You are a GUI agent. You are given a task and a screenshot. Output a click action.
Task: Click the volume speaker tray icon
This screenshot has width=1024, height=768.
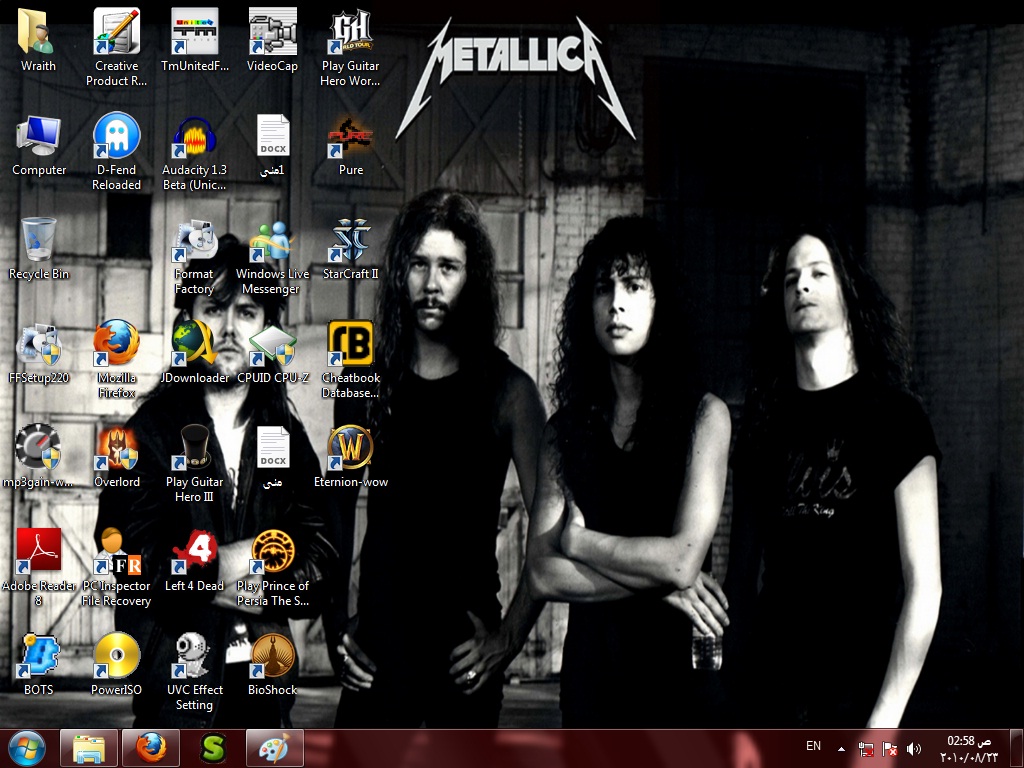[913, 748]
